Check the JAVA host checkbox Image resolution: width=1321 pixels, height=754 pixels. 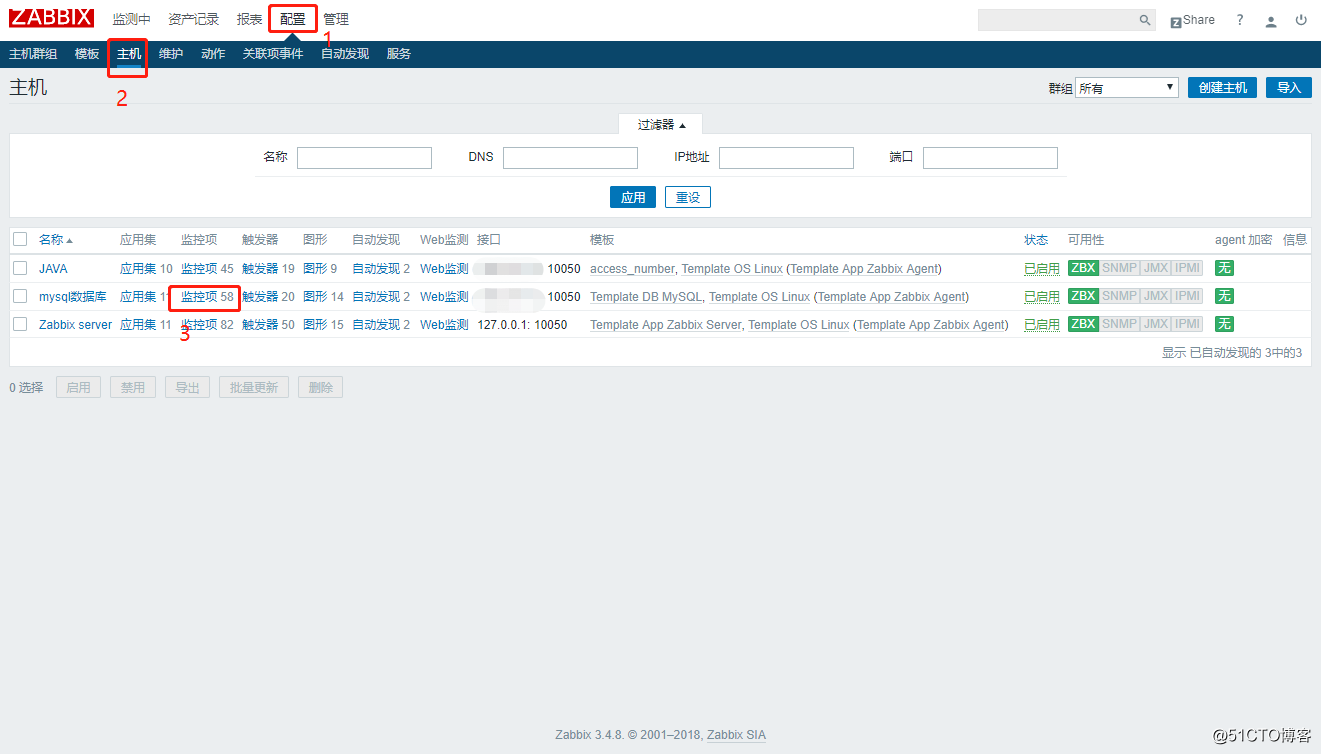point(20,268)
